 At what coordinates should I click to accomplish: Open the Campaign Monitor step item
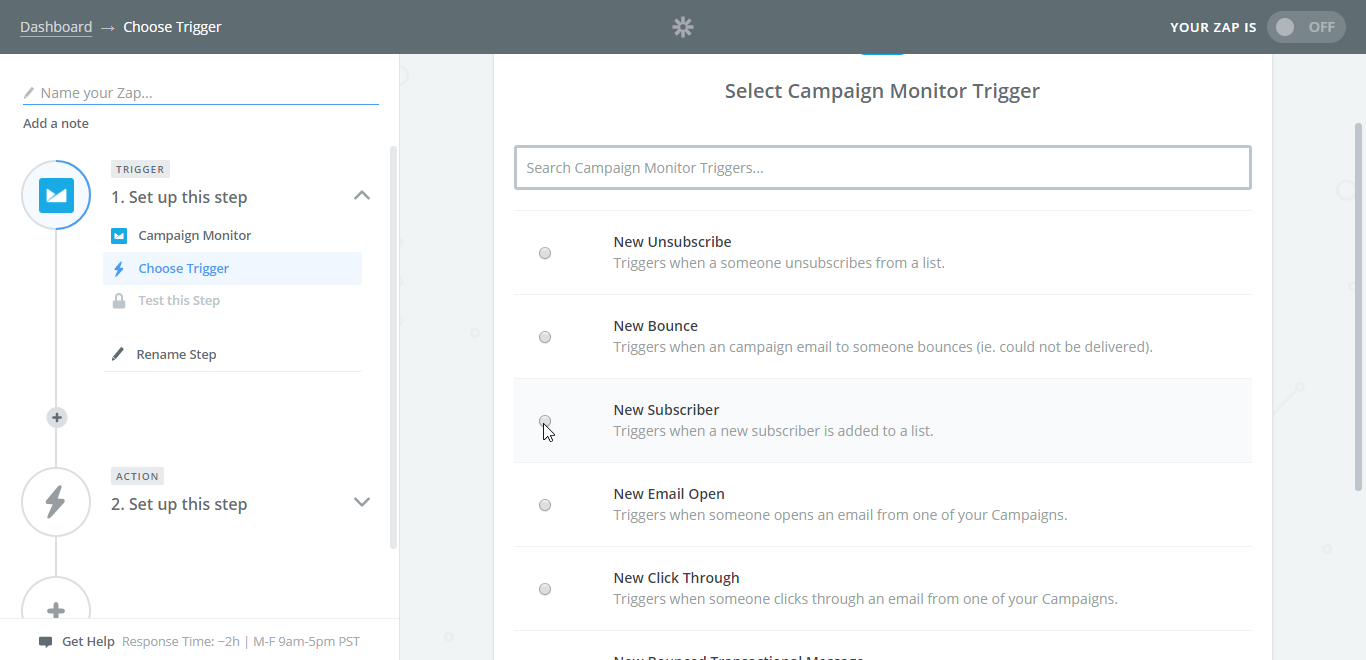[x=232, y=236]
